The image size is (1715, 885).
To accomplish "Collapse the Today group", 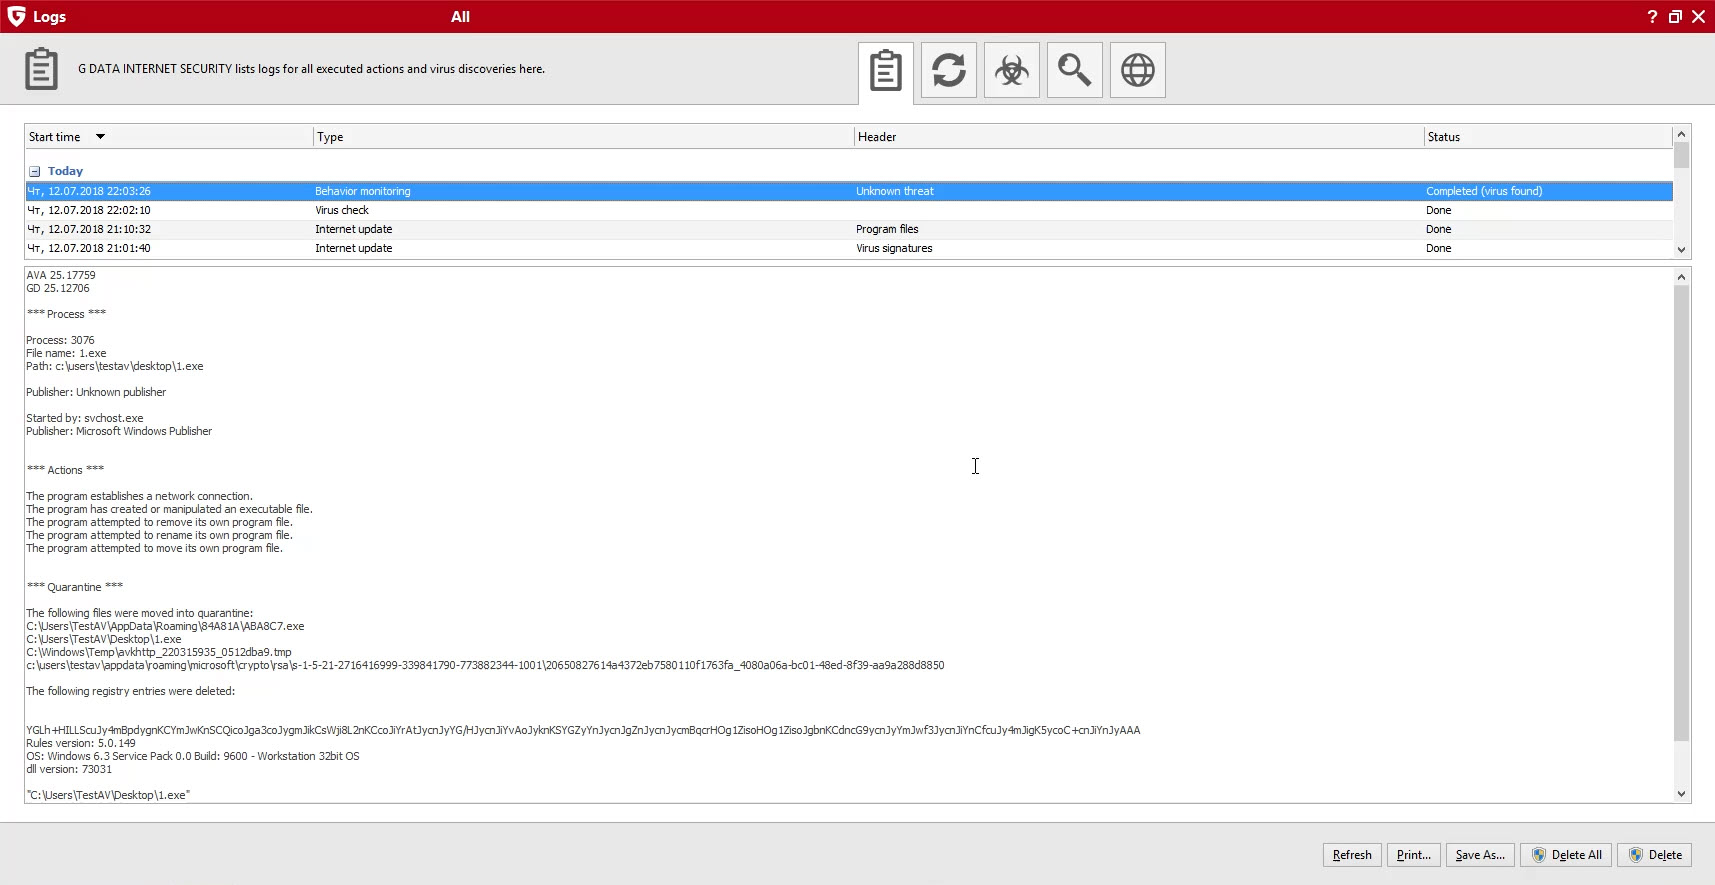I will click(34, 171).
